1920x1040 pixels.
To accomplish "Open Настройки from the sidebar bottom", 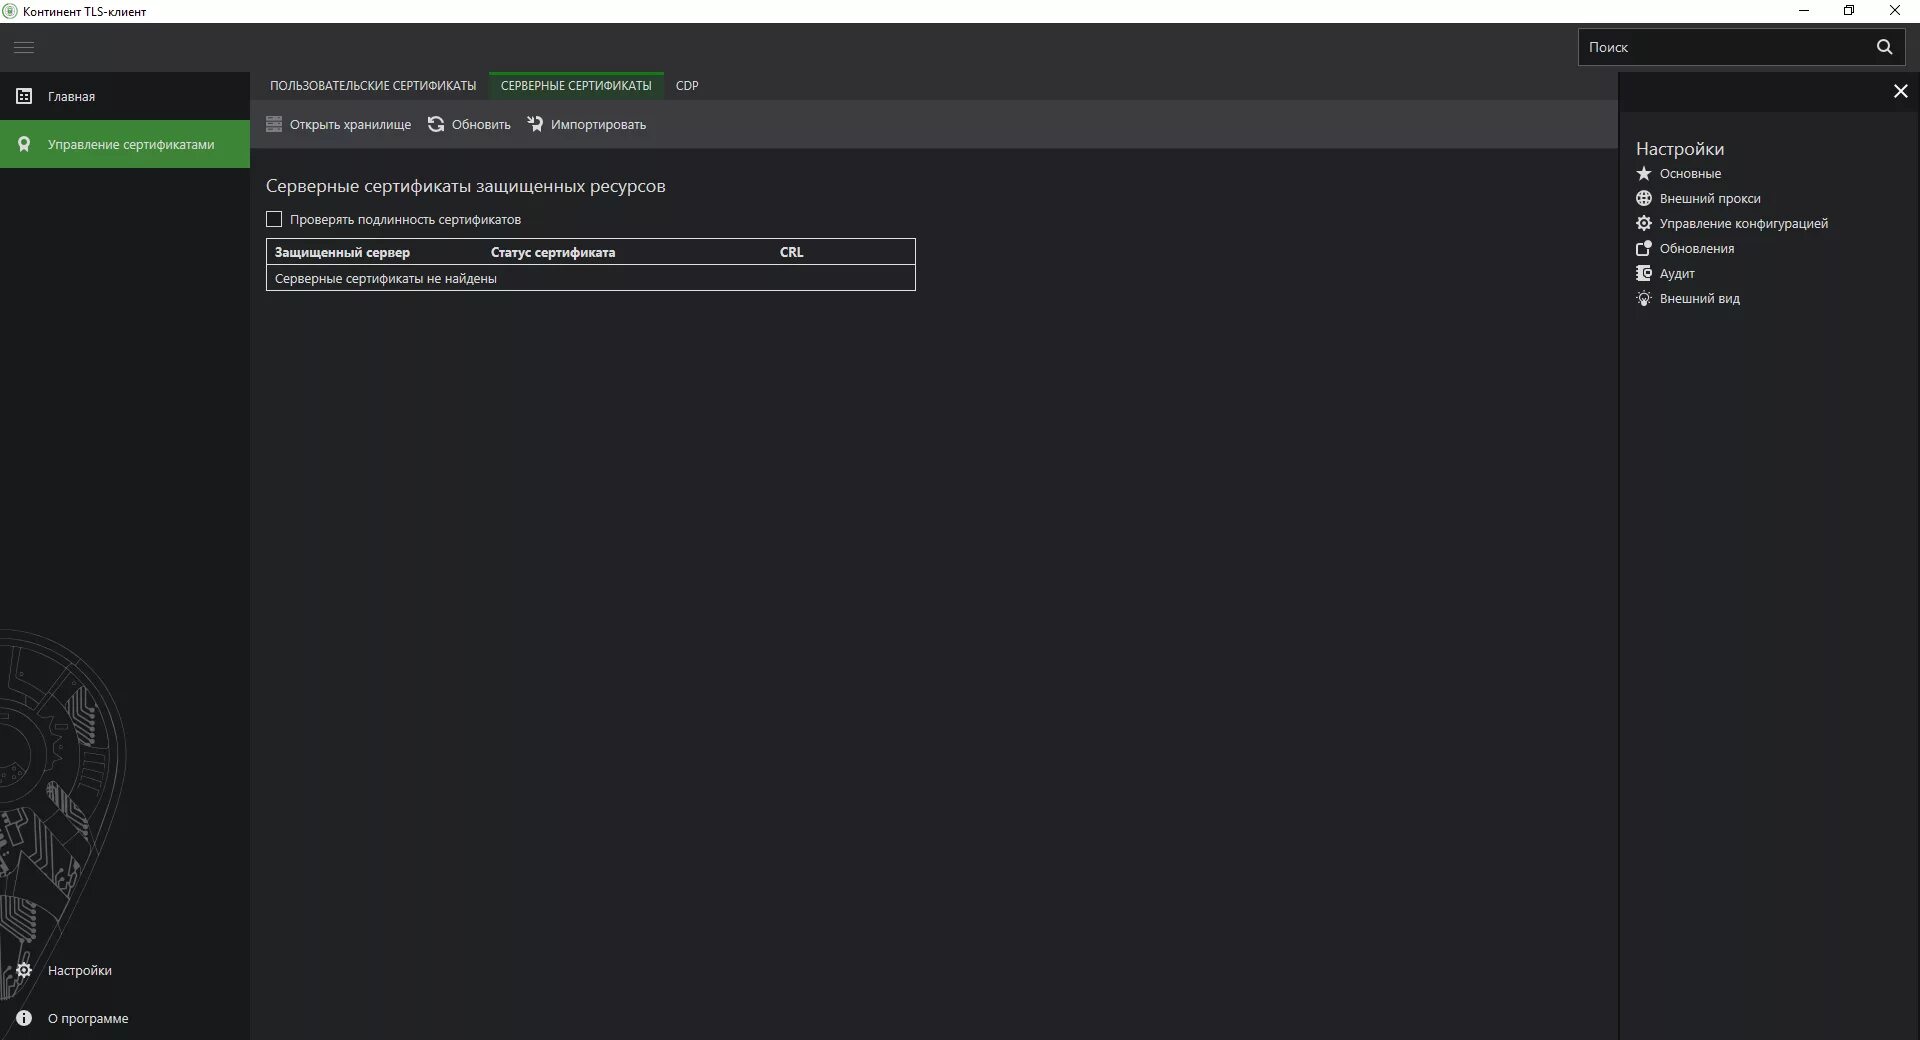I will pyautogui.click(x=125, y=970).
